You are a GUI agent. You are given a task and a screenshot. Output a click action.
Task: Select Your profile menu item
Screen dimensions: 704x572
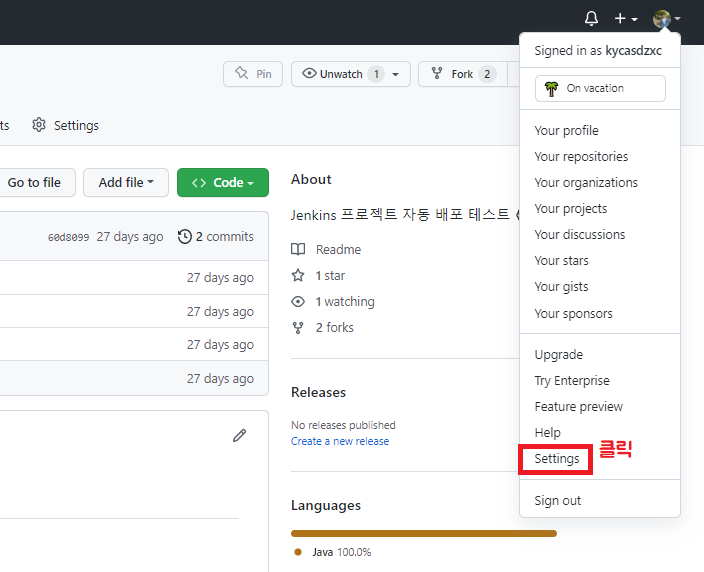[x=566, y=131]
